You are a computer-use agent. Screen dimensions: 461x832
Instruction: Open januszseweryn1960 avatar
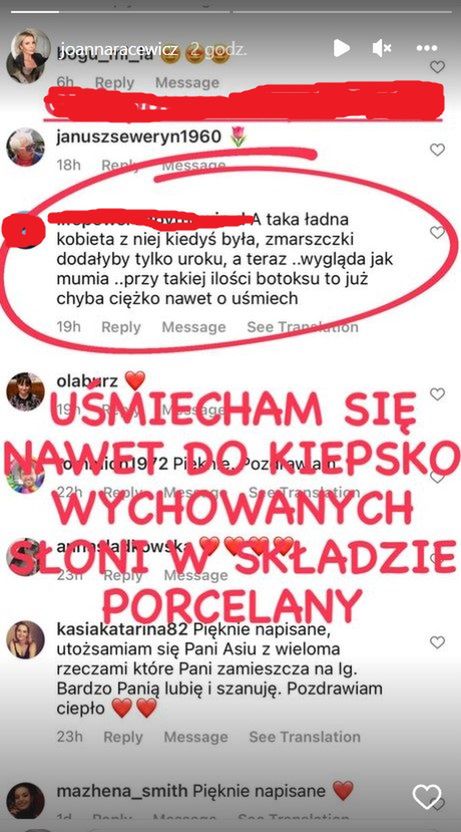tap(25, 147)
